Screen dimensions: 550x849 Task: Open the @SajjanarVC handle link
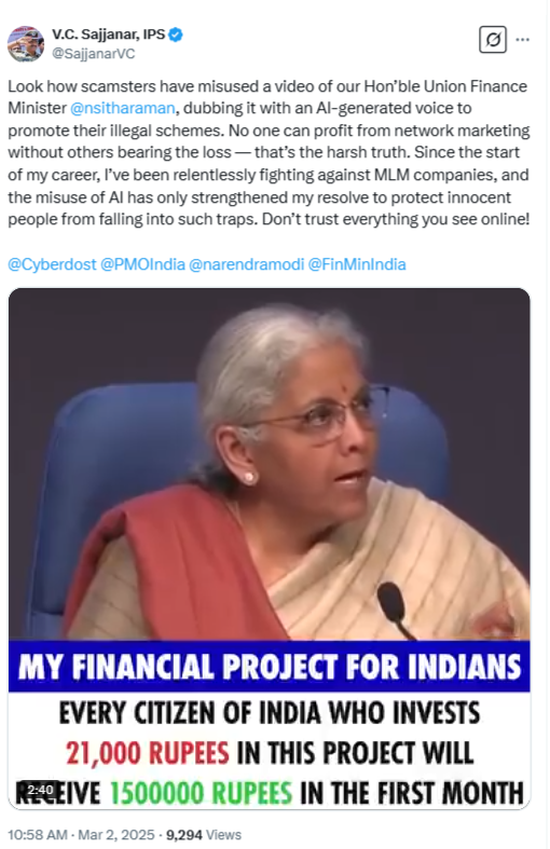point(93,54)
